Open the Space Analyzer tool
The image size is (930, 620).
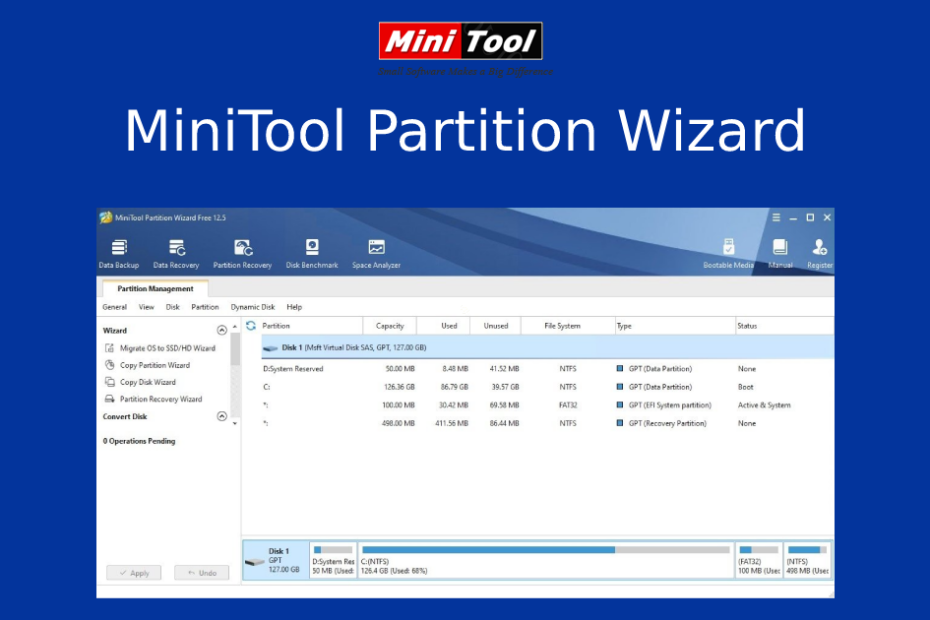point(377,254)
